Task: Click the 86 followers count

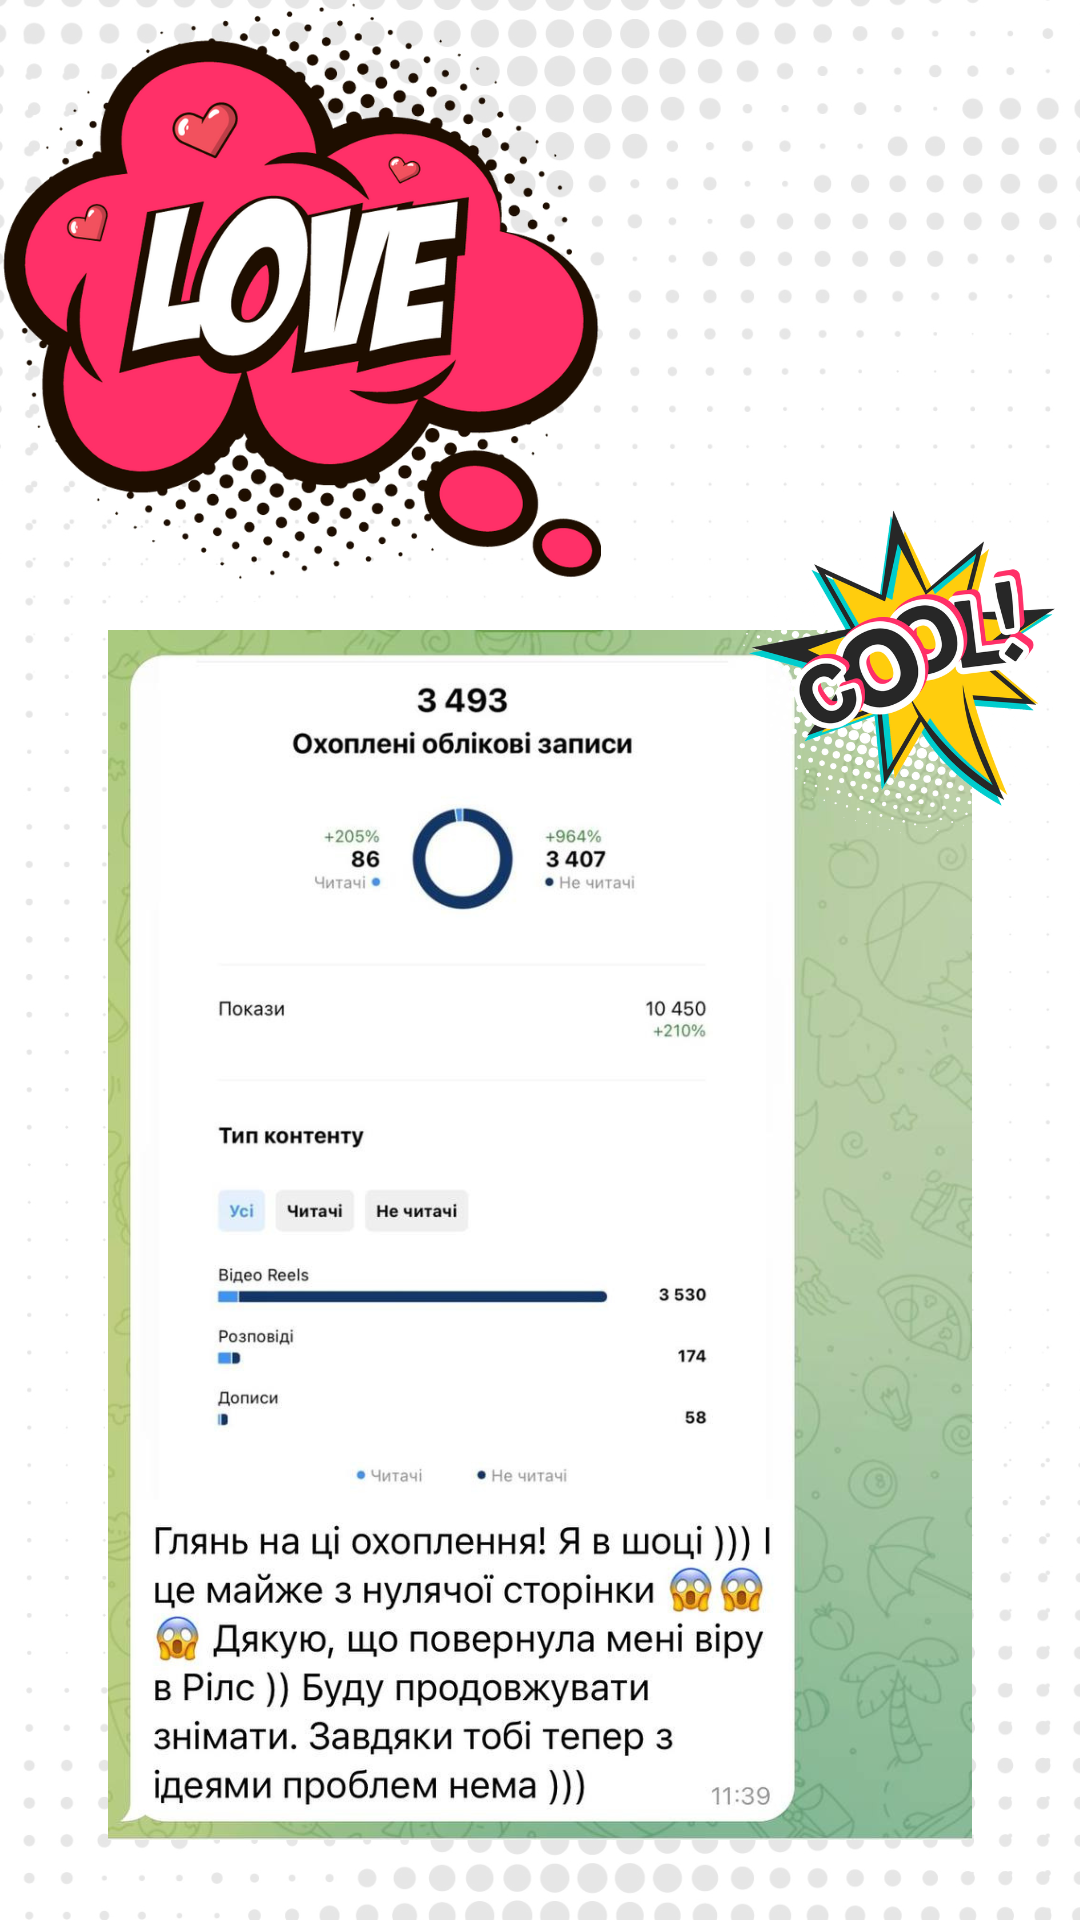Action: pyautogui.click(x=365, y=859)
